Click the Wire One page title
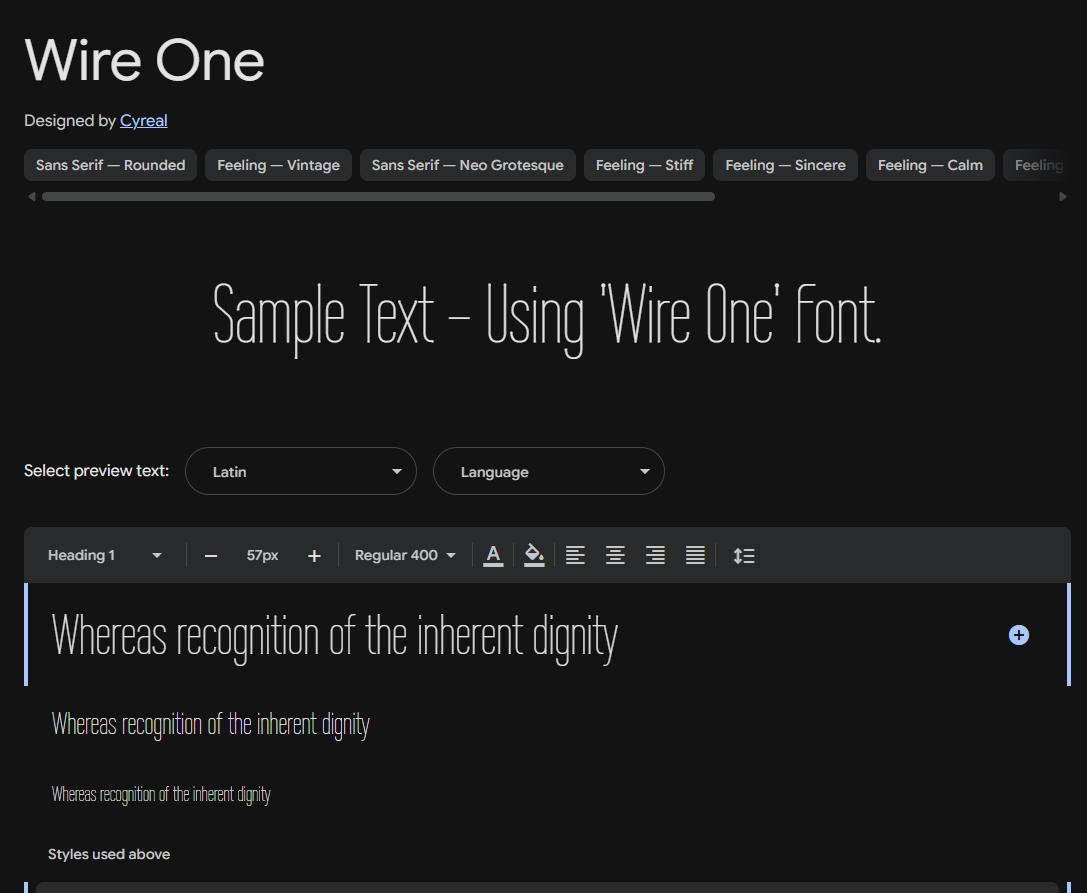The height and width of the screenshot is (893, 1087). point(144,60)
